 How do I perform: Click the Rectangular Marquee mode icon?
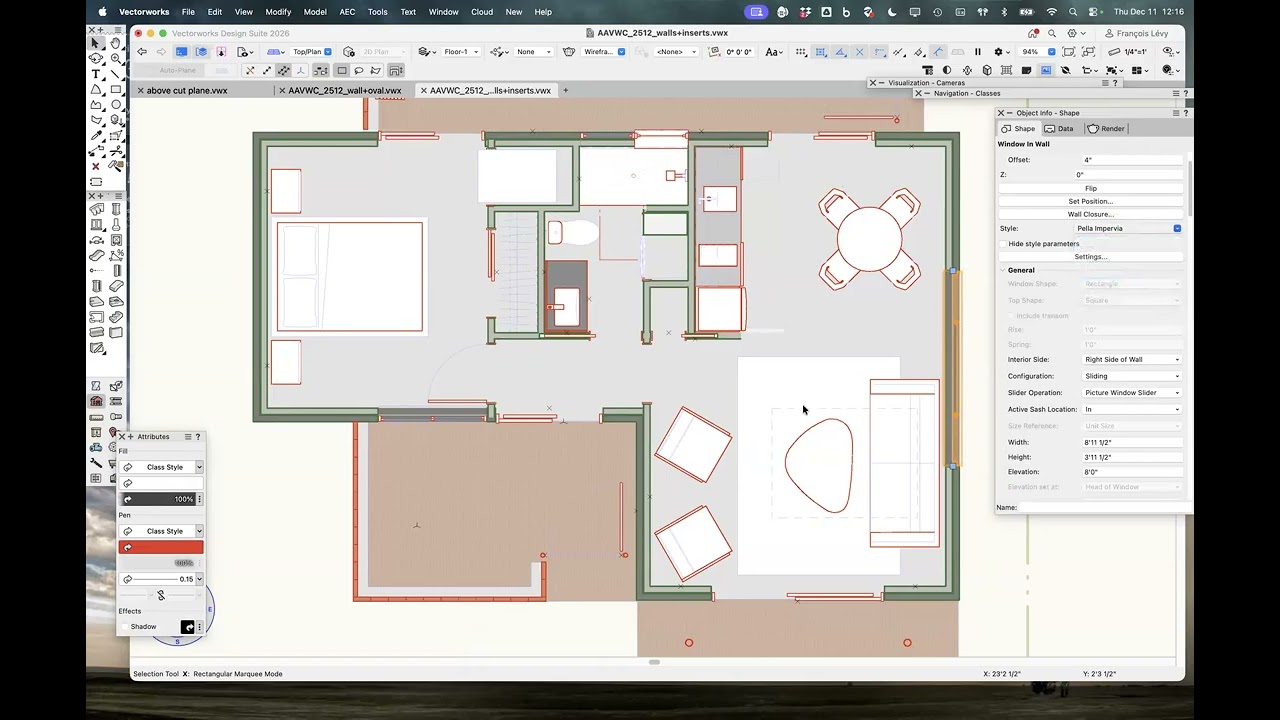(x=342, y=70)
